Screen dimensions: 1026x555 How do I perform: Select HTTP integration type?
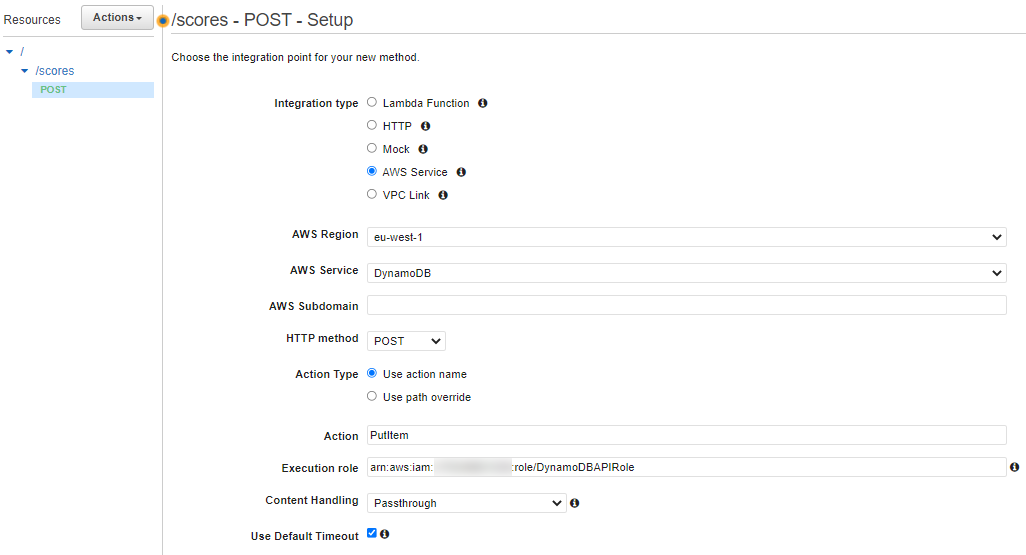[372, 125]
